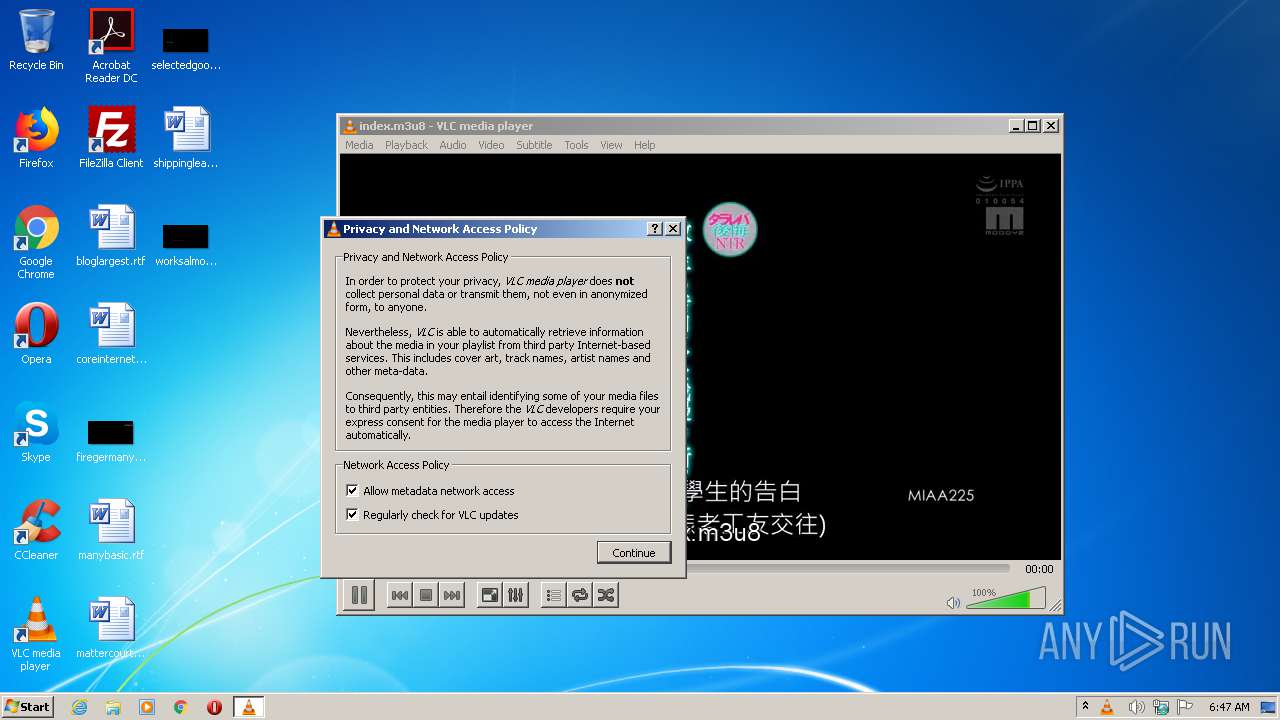Viewport: 1280px width, 720px height.
Task: Select the Recycle Bin desktop icon
Action: (36, 40)
